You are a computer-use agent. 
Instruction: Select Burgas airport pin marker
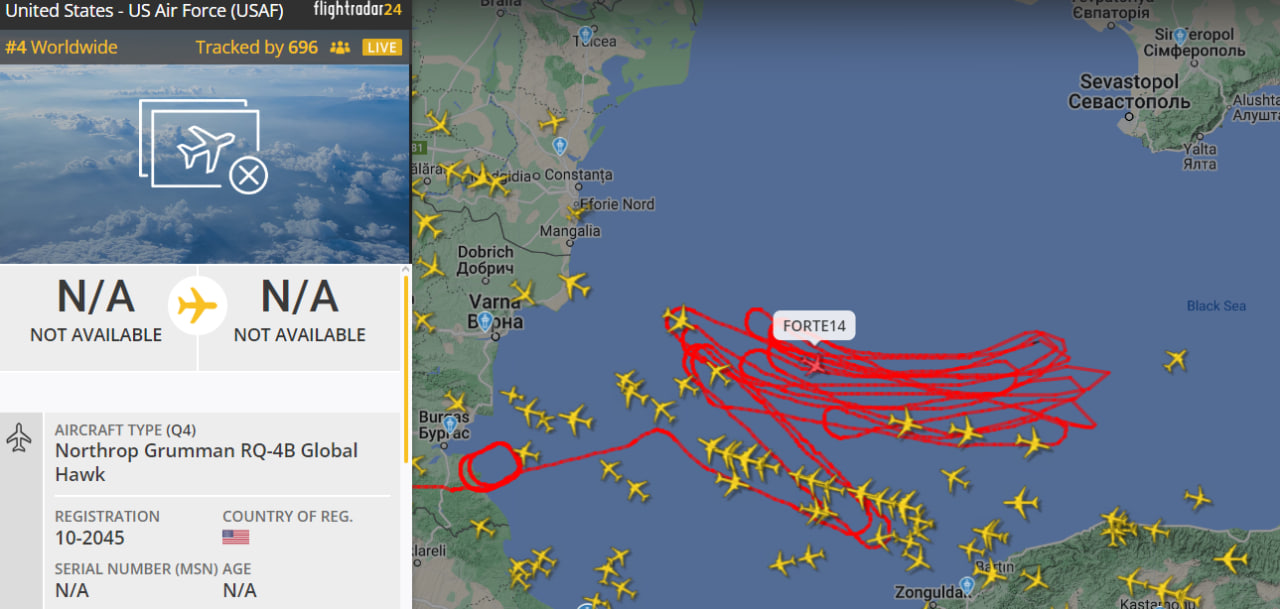pyautogui.click(x=451, y=425)
